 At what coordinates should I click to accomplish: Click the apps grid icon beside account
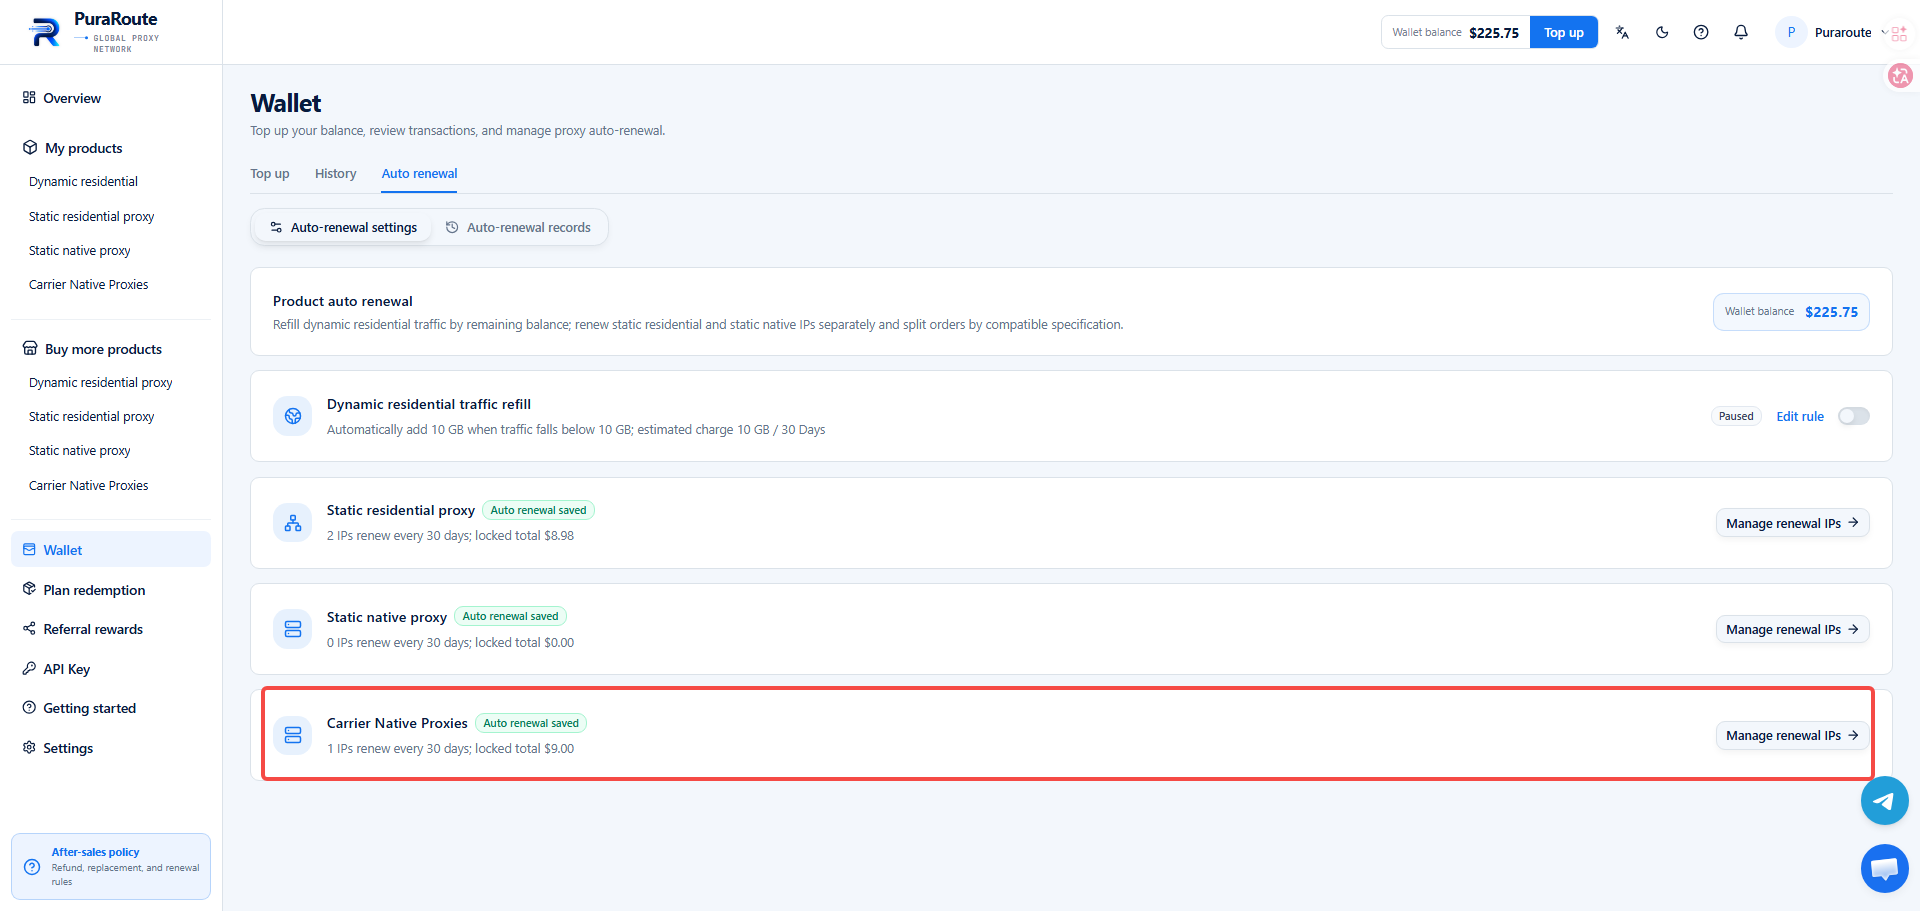coord(1899,33)
